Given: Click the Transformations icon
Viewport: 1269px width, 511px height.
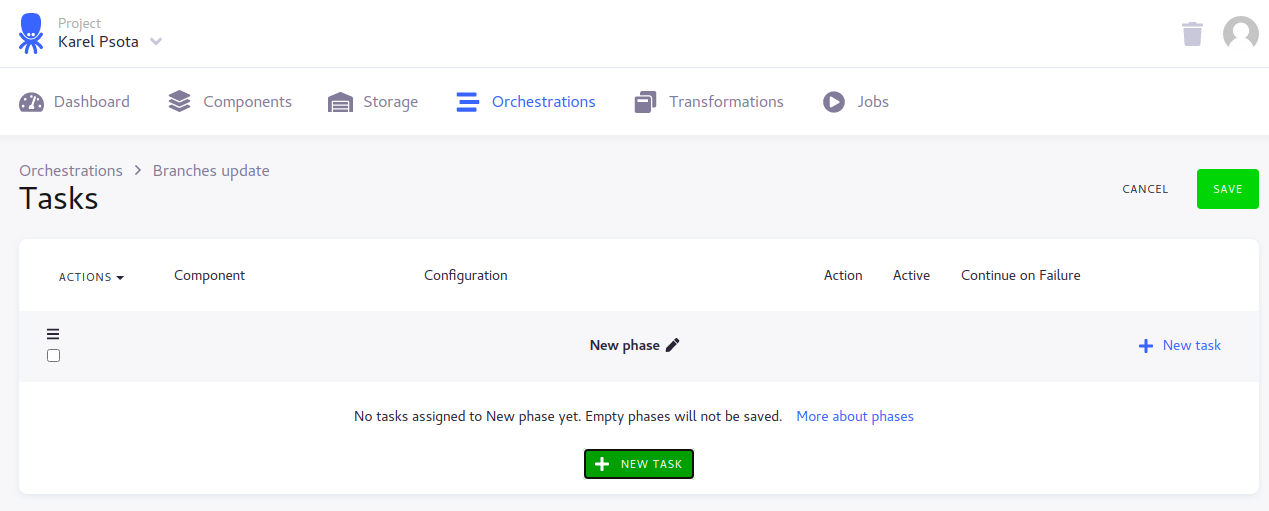Looking at the screenshot, I should [x=646, y=102].
